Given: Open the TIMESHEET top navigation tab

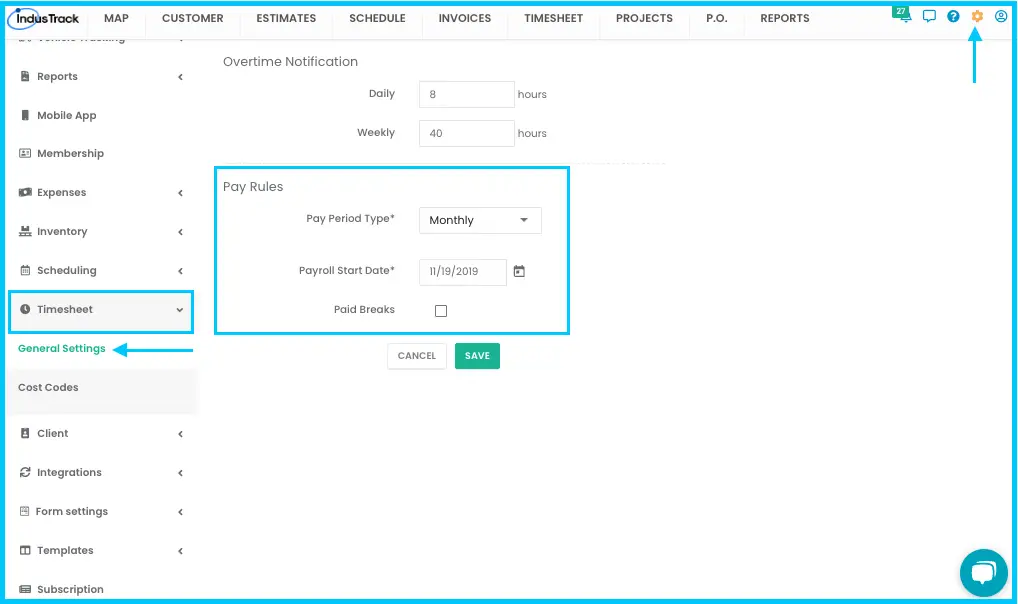Looking at the screenshot, I should [554, 18].
